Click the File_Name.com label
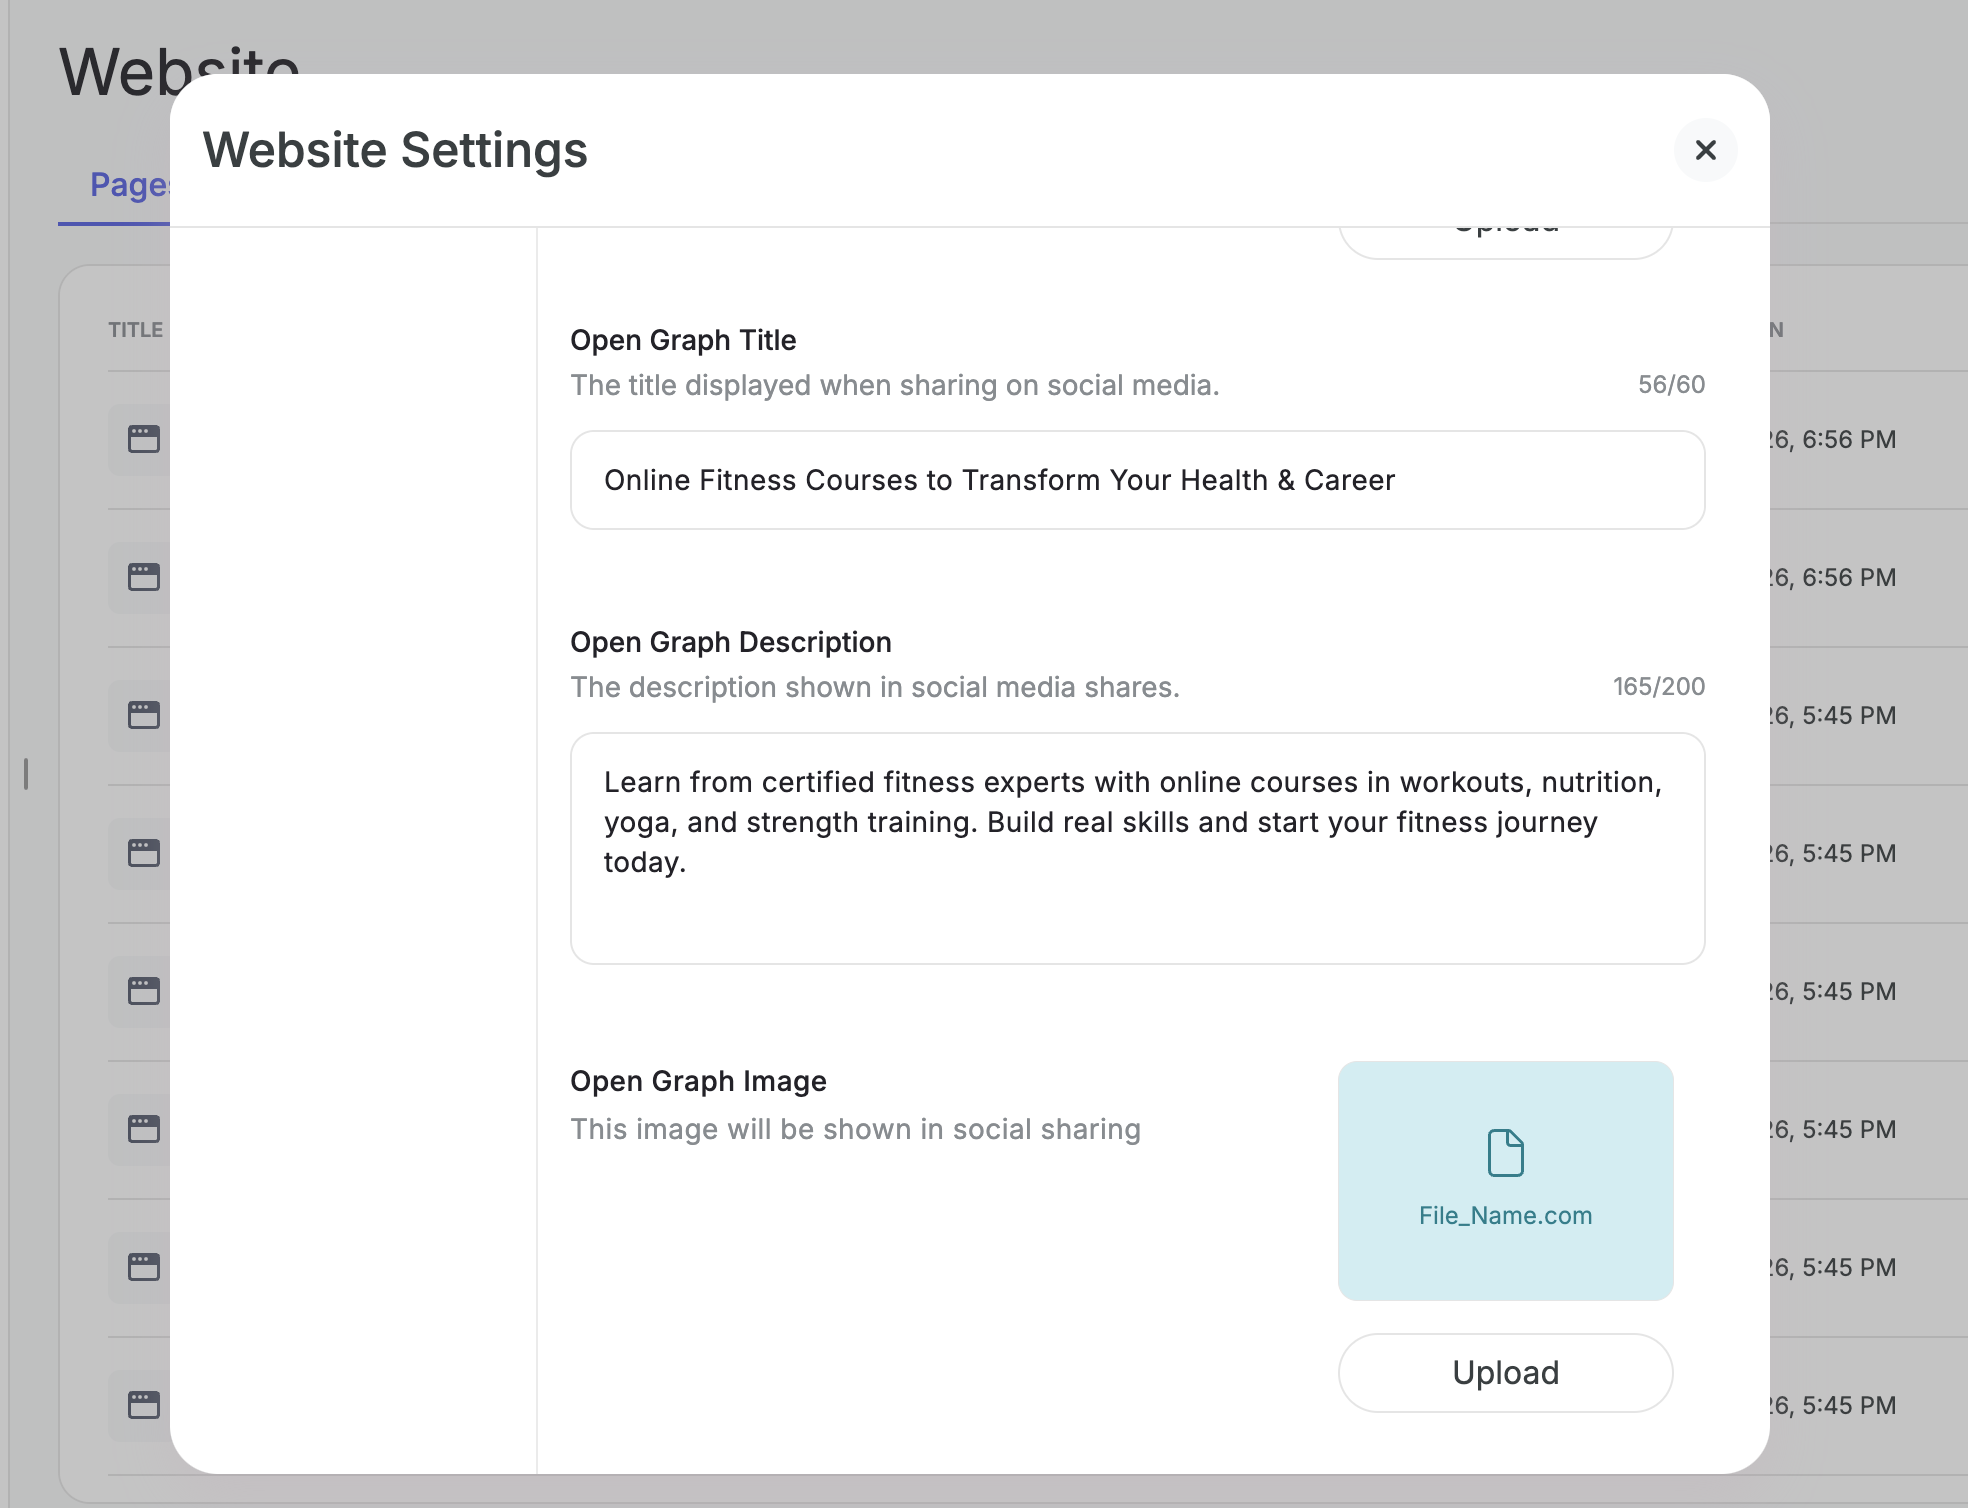The image size is (1968, 1508). click(1505, 1215)
